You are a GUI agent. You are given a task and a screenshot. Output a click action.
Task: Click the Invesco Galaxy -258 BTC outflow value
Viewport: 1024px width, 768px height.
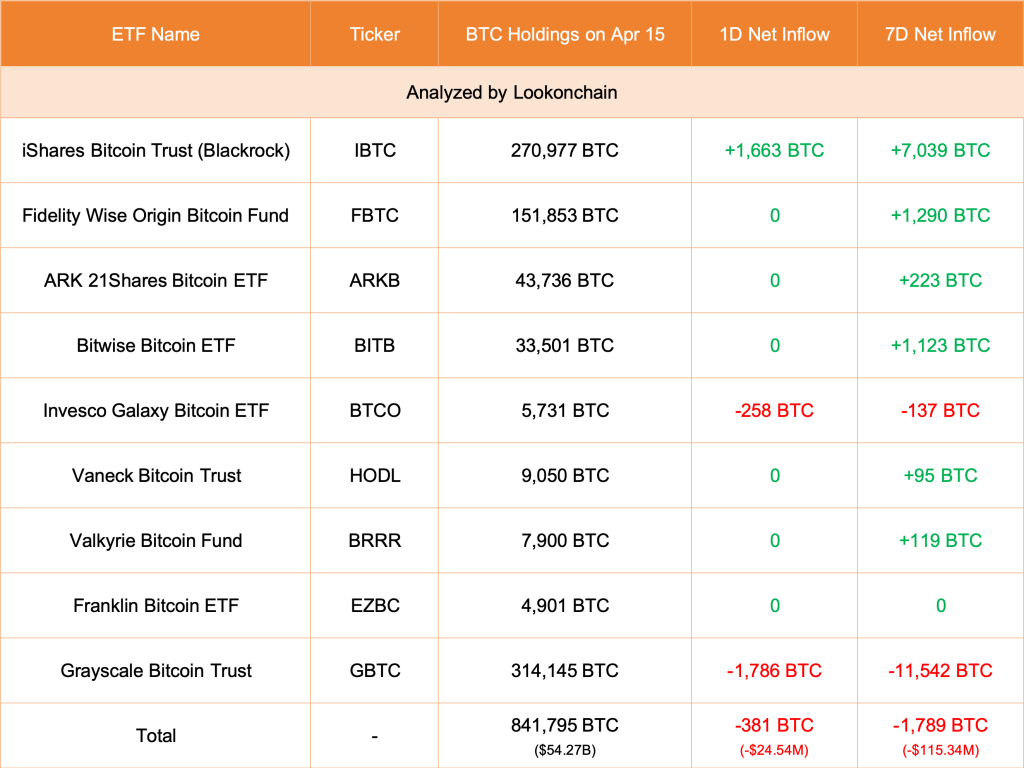tap(775, 411)
